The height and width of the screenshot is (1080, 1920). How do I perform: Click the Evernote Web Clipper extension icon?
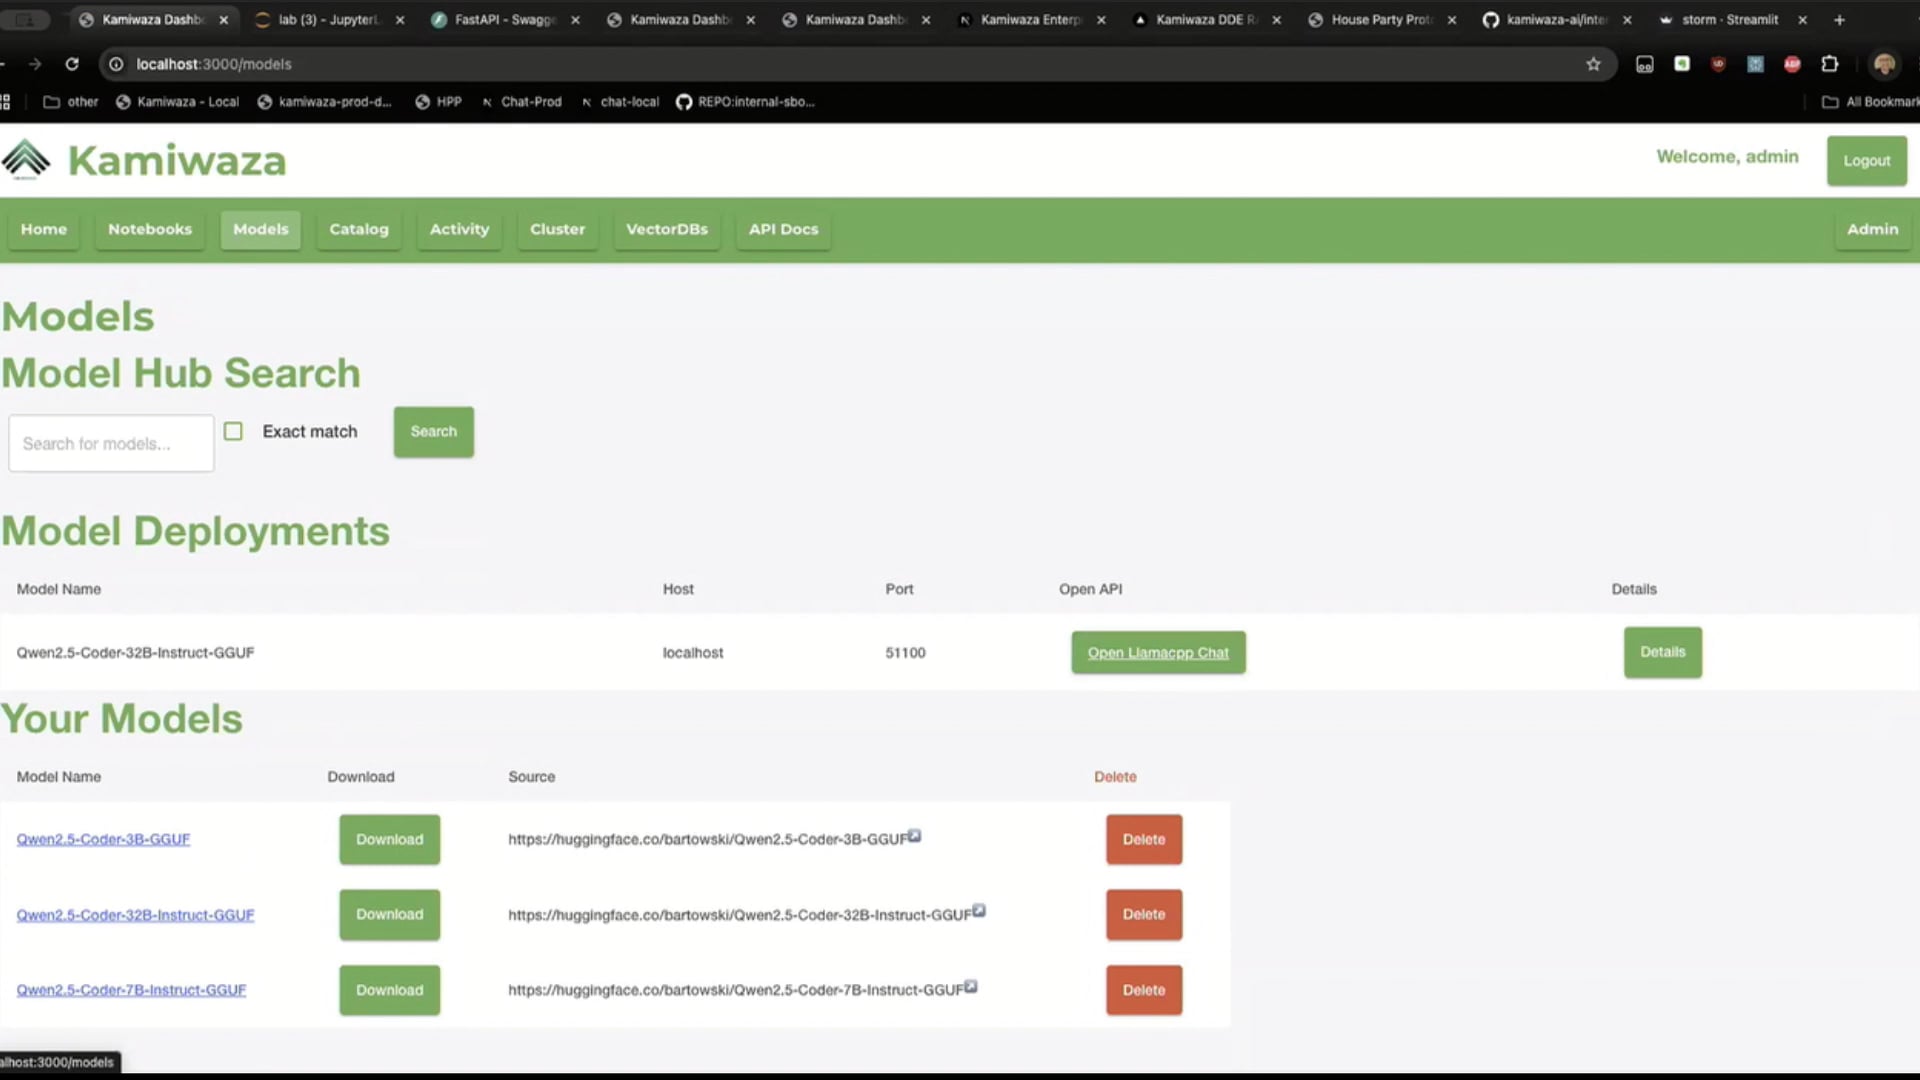tap(1681, 63)
